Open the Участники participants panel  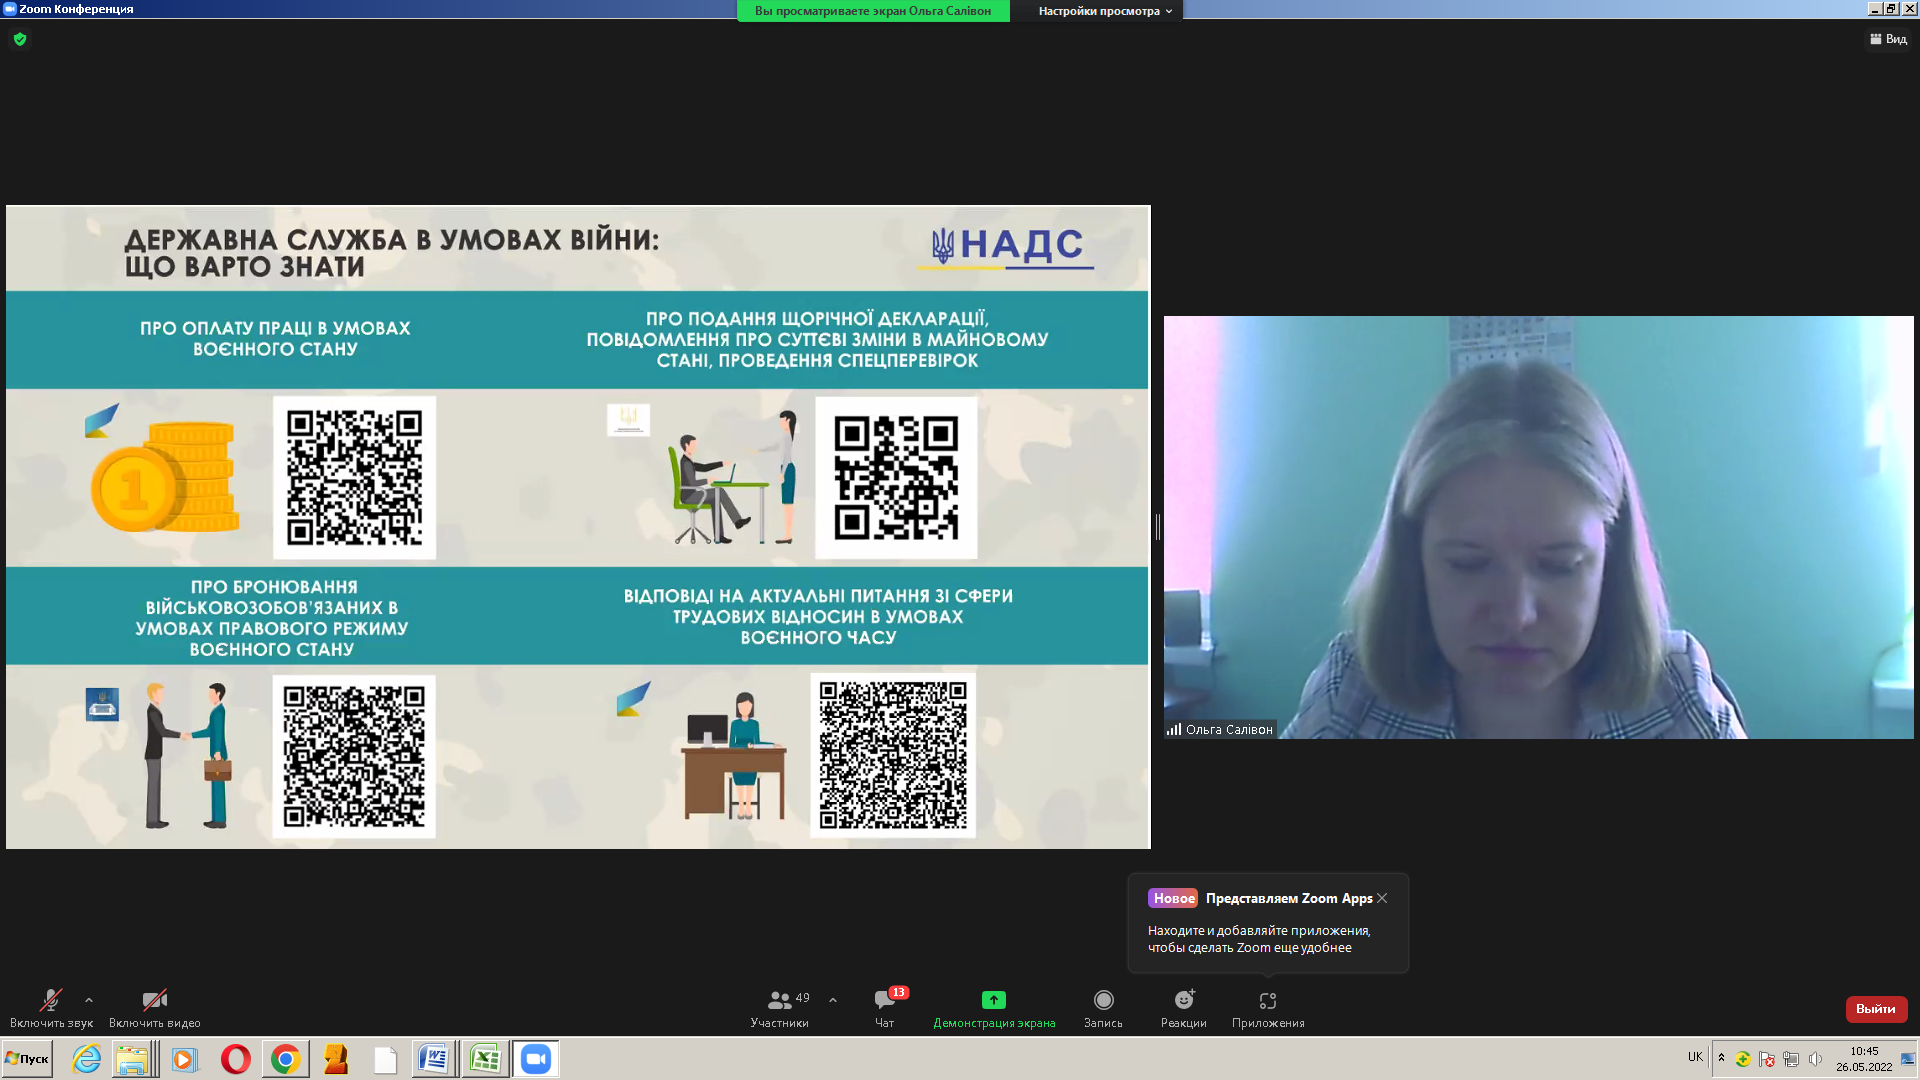[x=780, y=1008]
